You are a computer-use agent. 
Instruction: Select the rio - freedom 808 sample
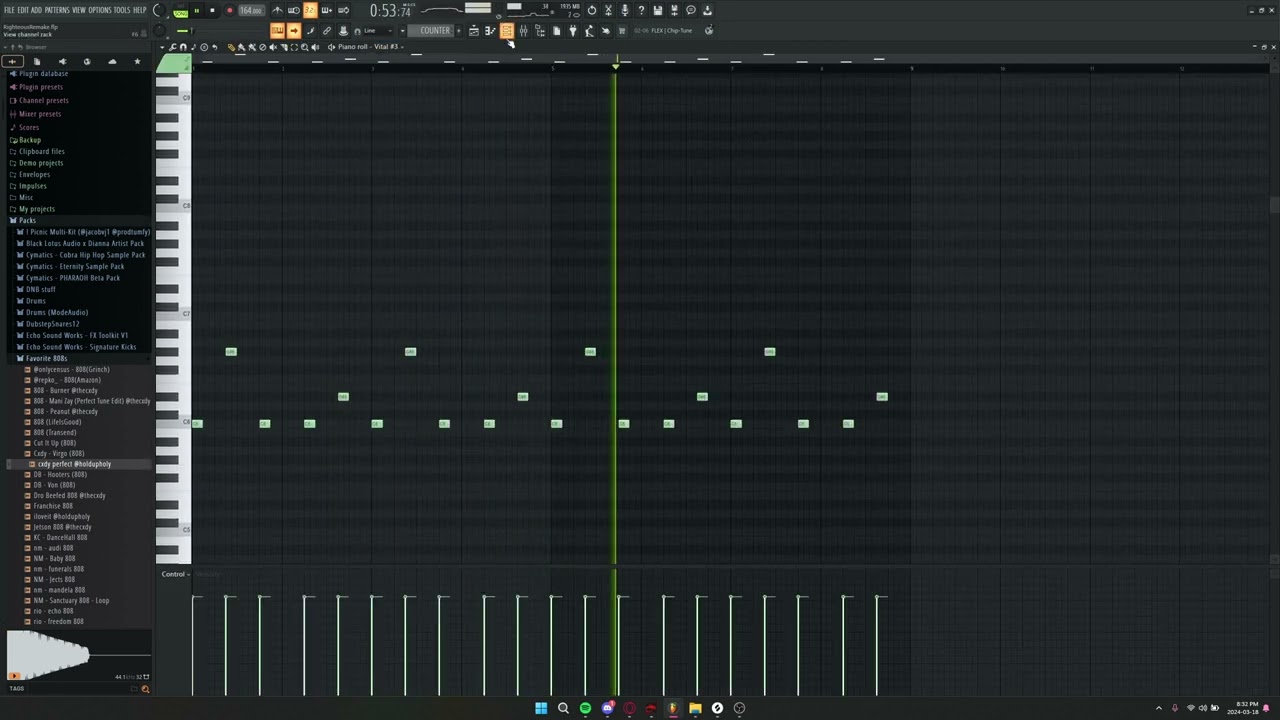tap(58, 621)
